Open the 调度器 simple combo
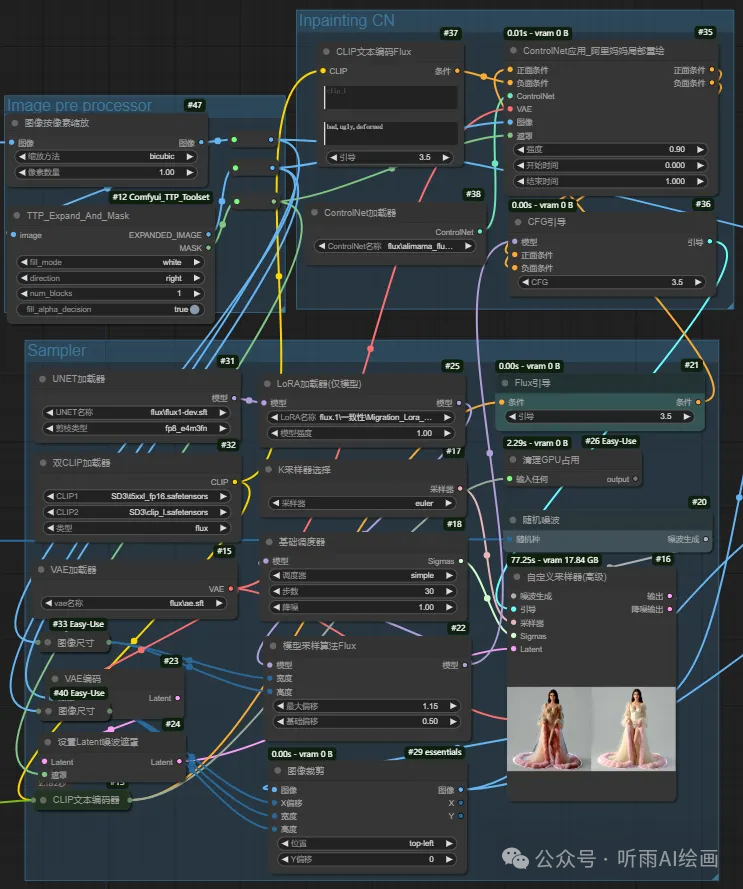This screenshot has height=889, width=743. [362, 575]
